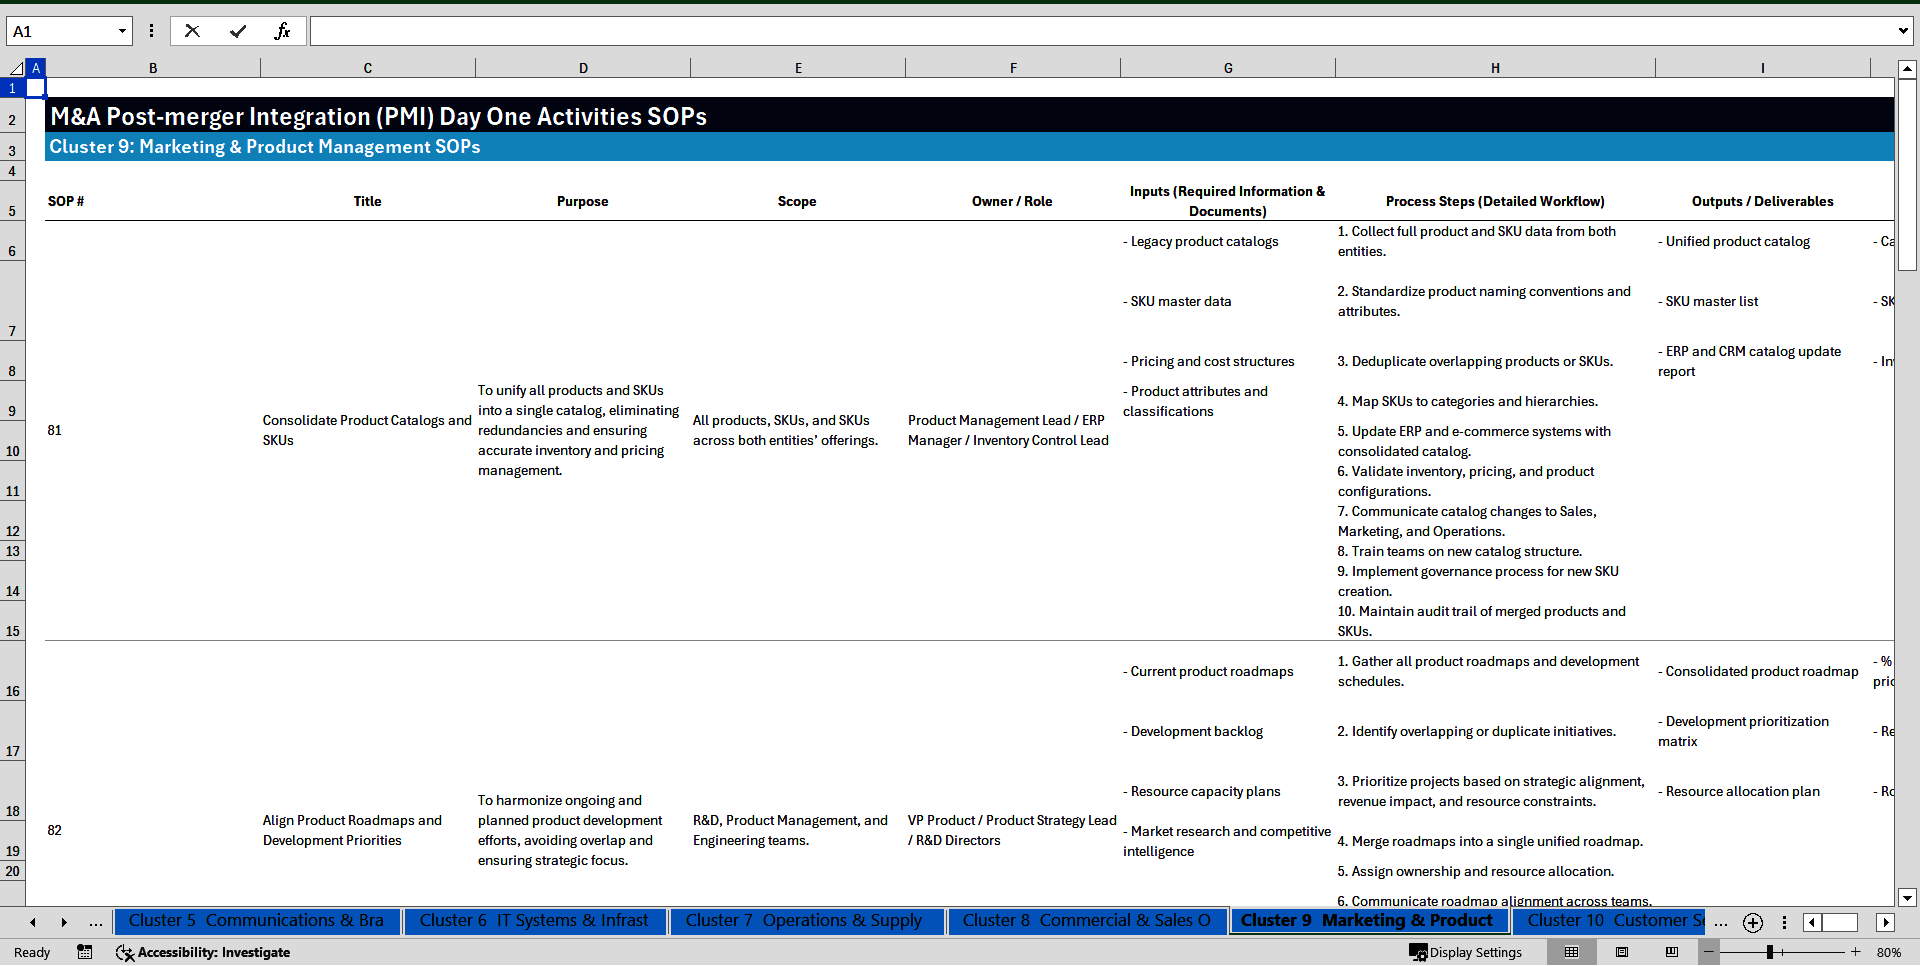Click the Display Settings button
The width and height of the screenshot is (1920, 966).
(1466, 952)
